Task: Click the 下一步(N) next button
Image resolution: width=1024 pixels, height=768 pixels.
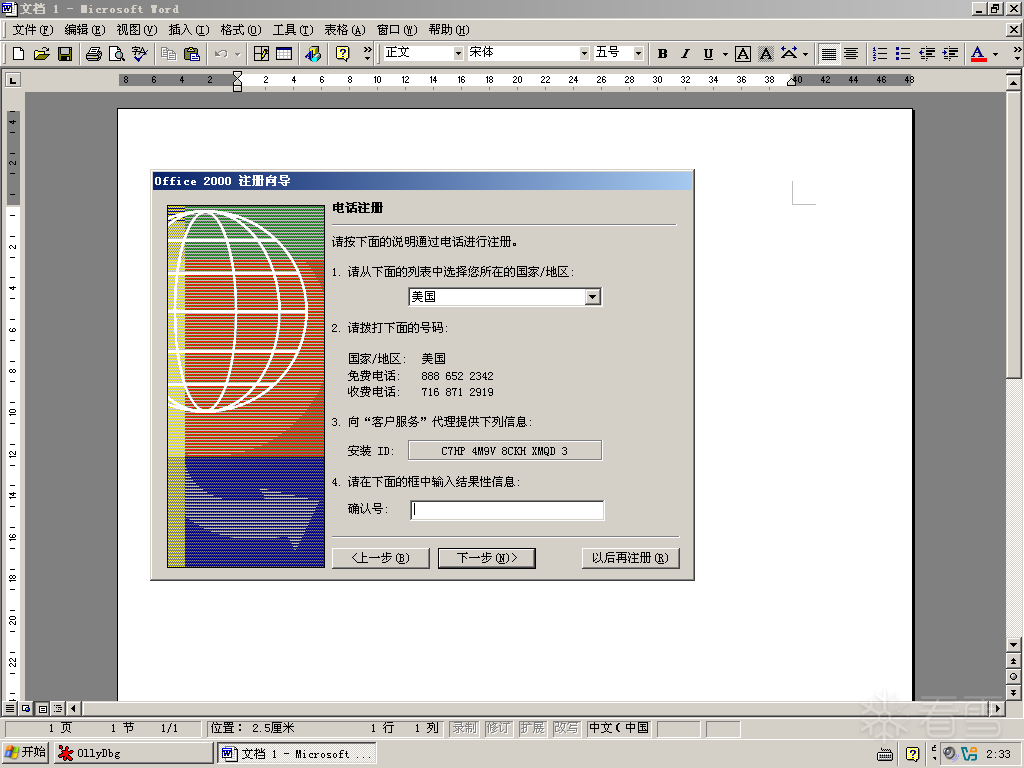Action: pos(487,558)
